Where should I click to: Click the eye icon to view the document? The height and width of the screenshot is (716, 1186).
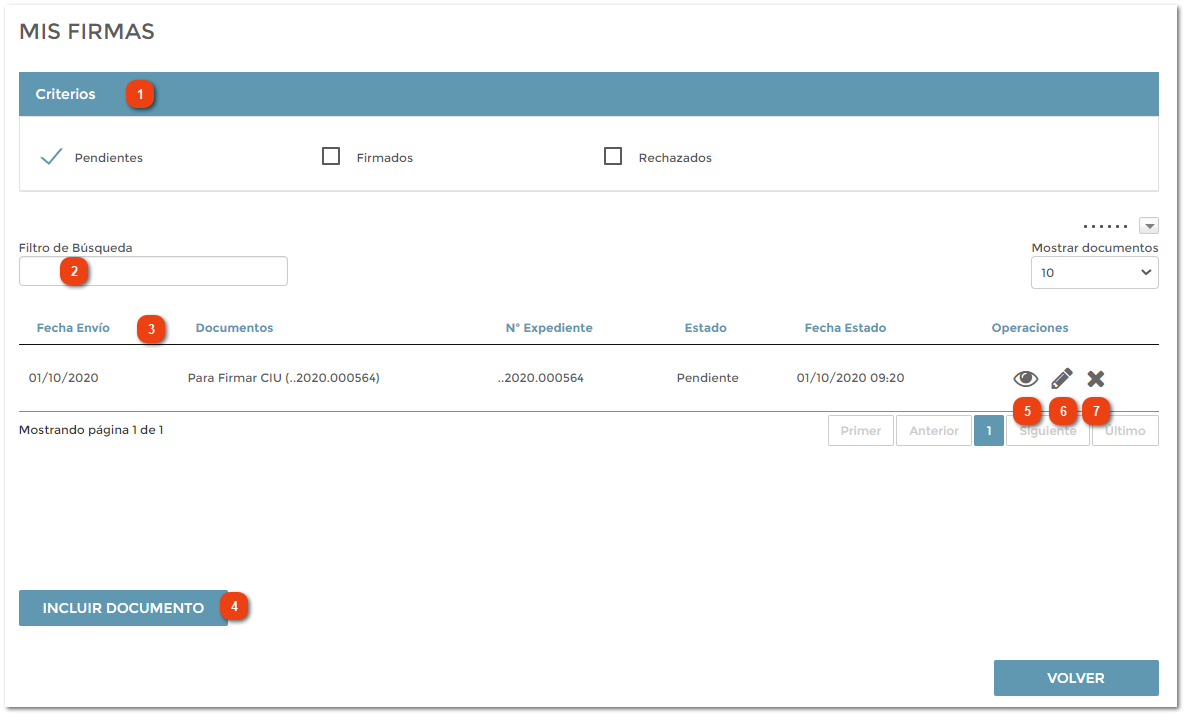[1025, 379]
